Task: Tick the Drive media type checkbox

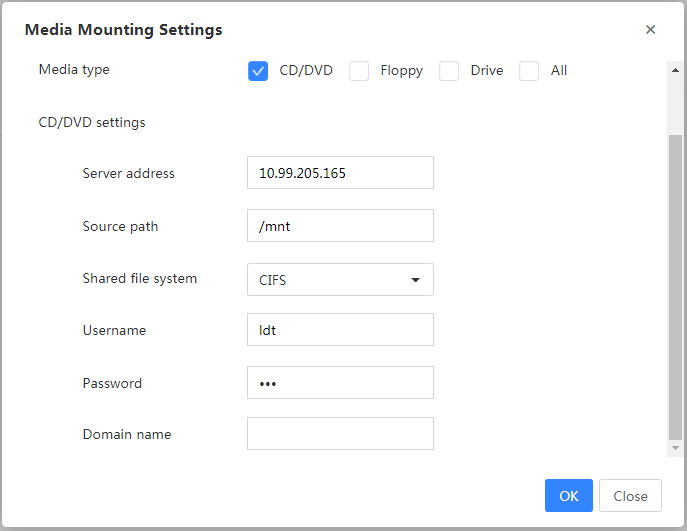Action: click(x=449, y=71)
